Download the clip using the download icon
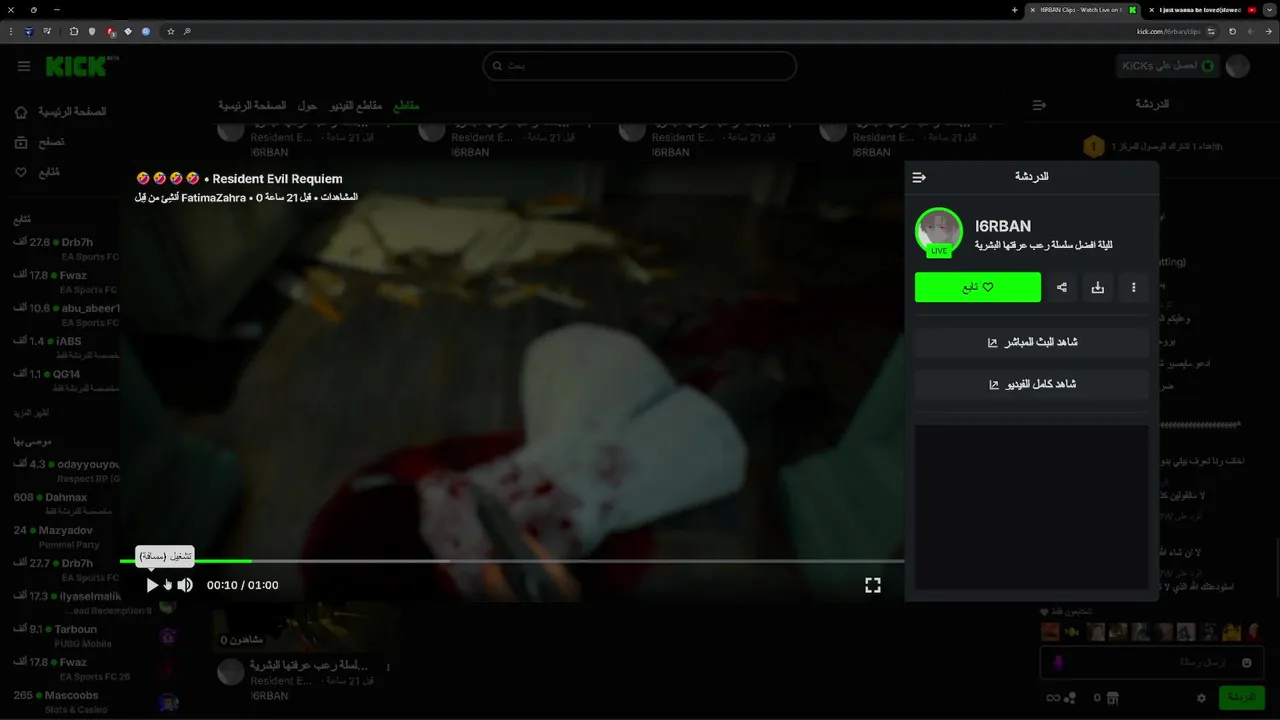This screenshot has height=720, width=1280. [x=1098, y=287]
